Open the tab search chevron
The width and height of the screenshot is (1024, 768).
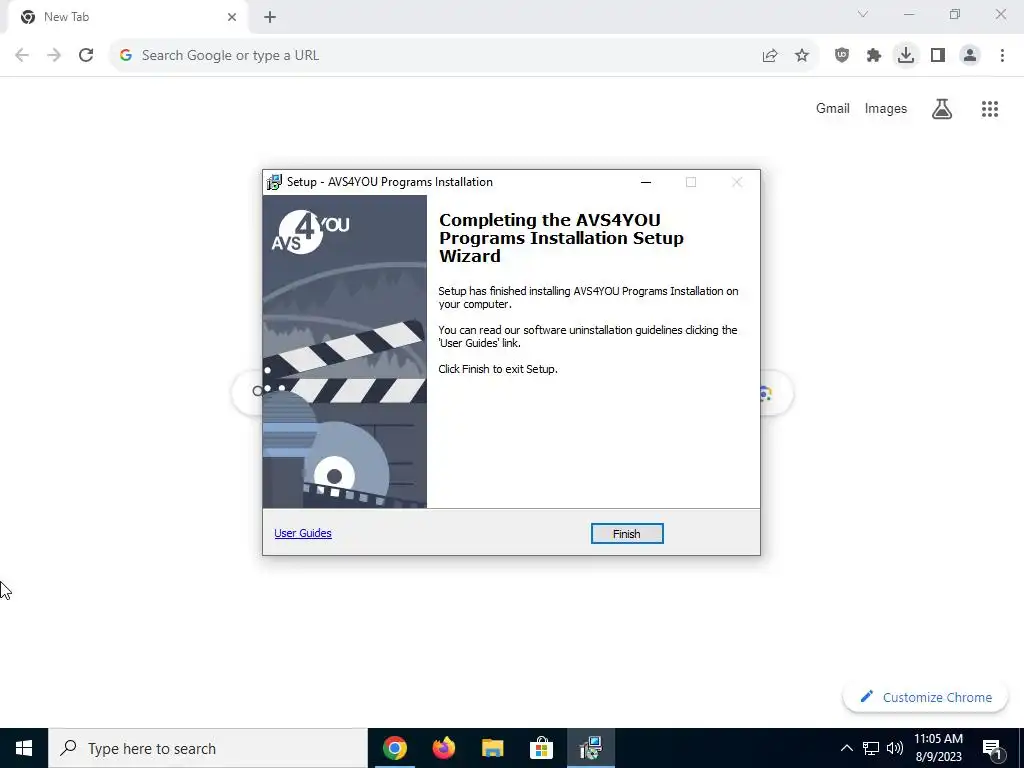(863, 14)
